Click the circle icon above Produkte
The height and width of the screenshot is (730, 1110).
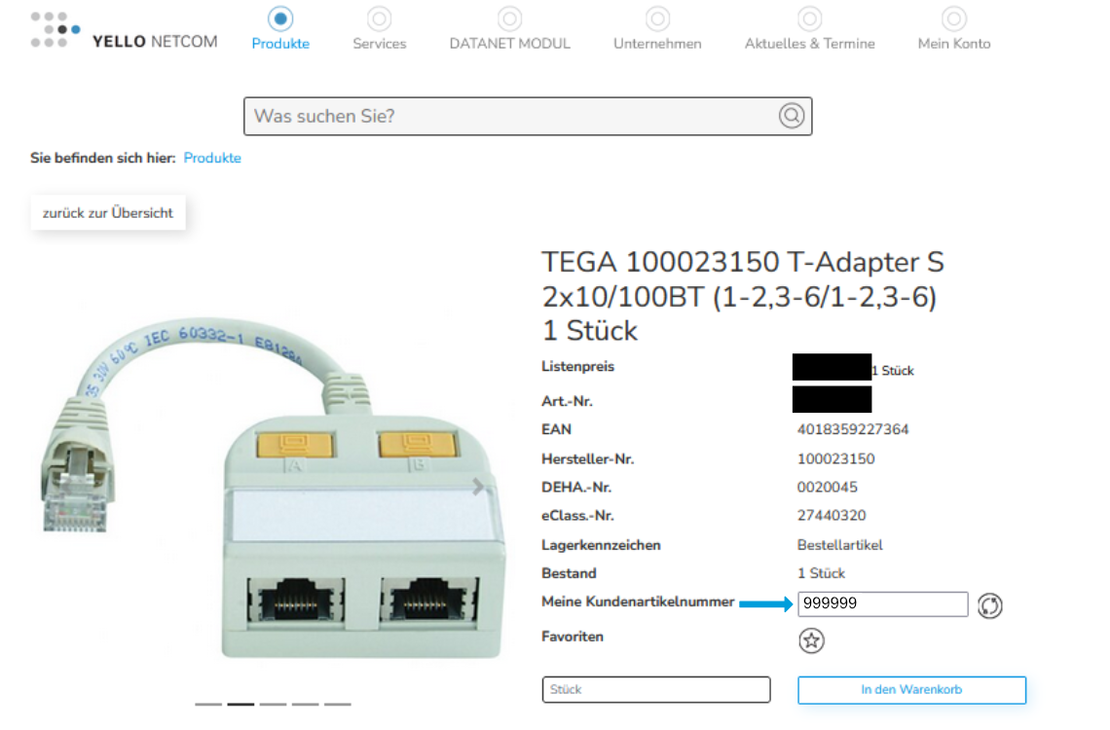click(280, 19)
